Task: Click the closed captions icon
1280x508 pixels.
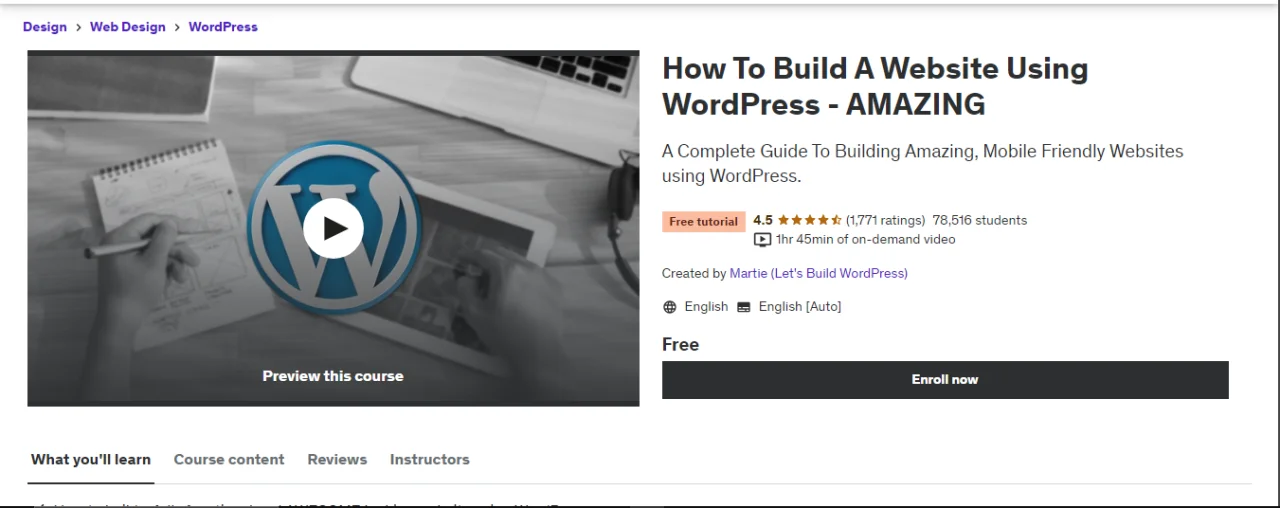Action: coord(744,307)
